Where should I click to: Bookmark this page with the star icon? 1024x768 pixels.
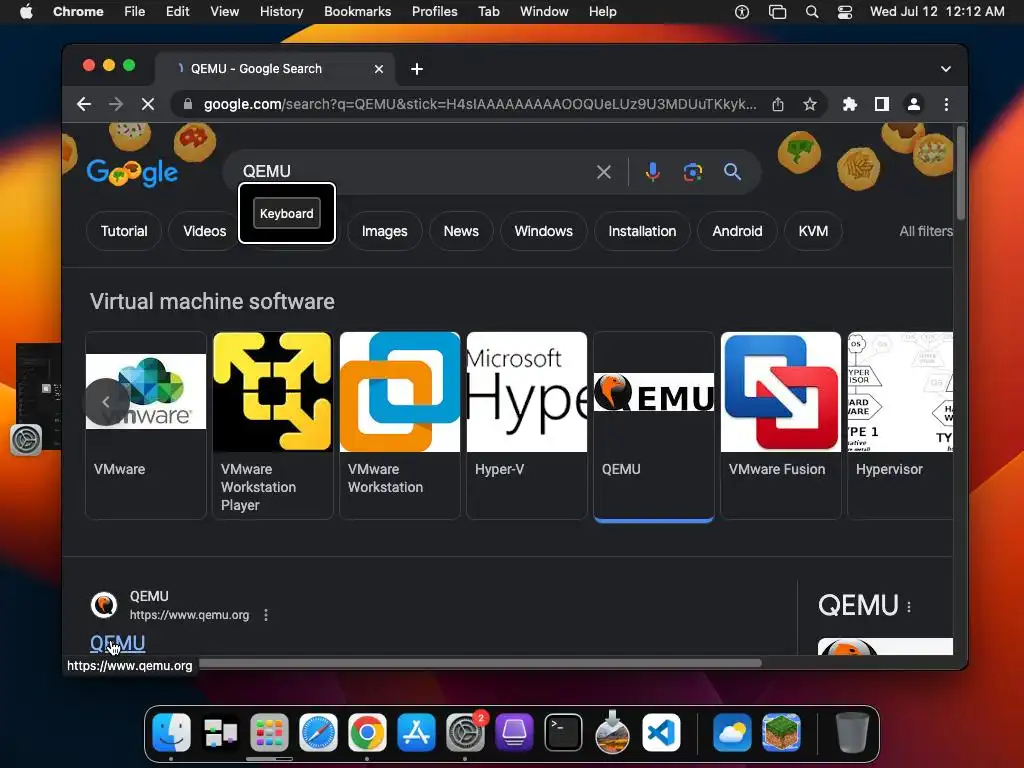point(810,104)
